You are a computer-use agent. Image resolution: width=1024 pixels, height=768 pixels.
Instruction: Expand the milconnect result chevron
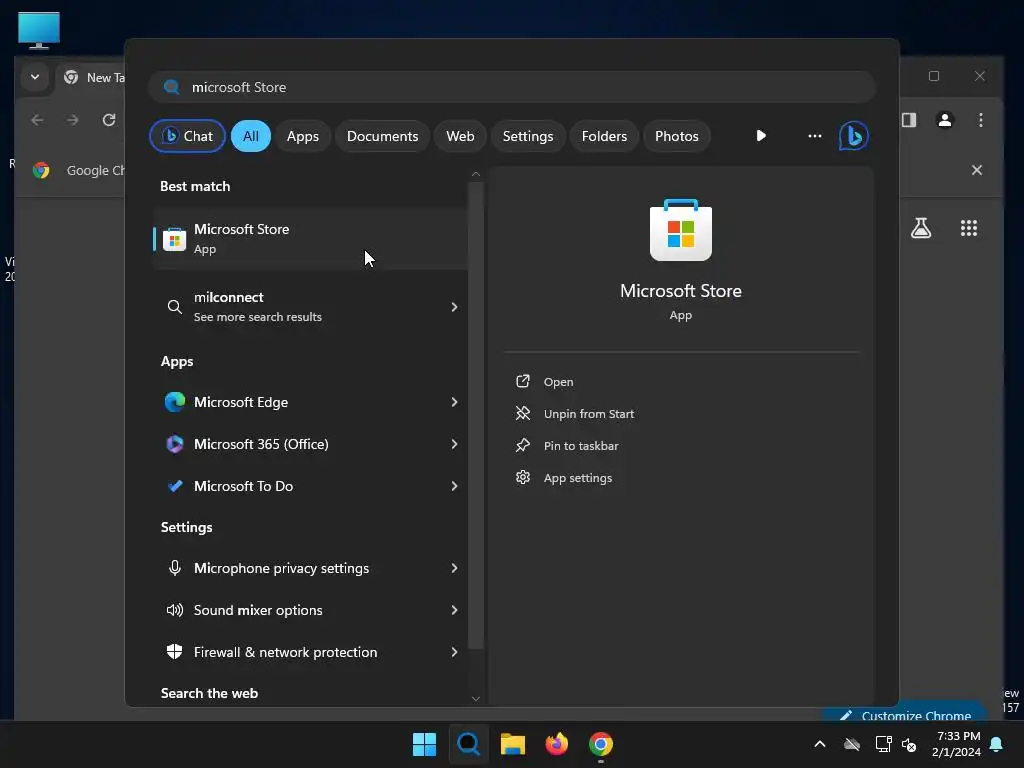coord(454,307)
